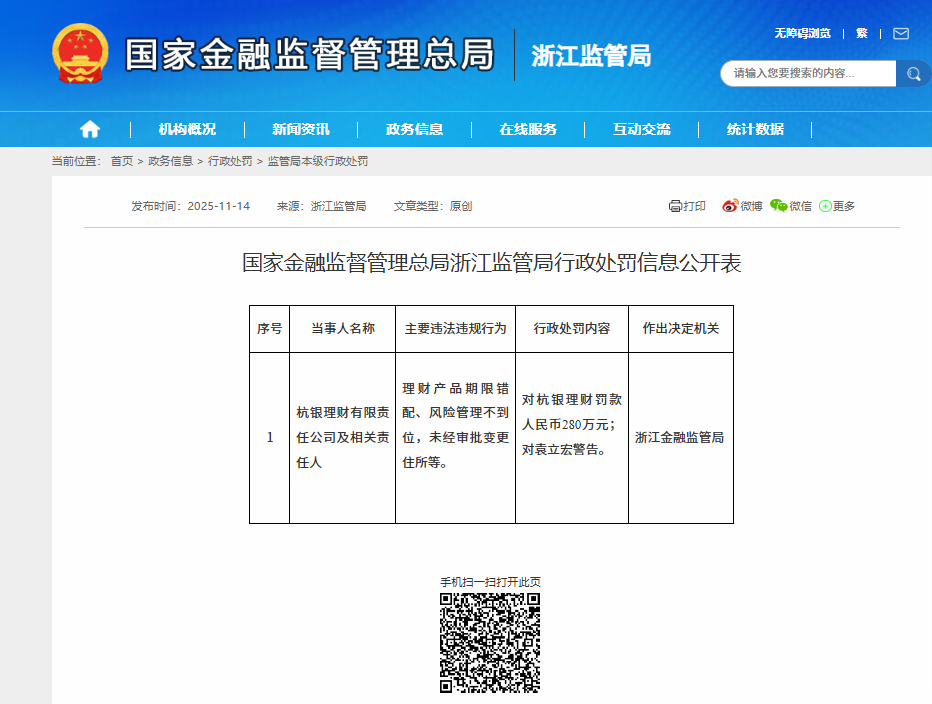Share via the Weibo icon
The image size is (932, 704).
point(730,206)
